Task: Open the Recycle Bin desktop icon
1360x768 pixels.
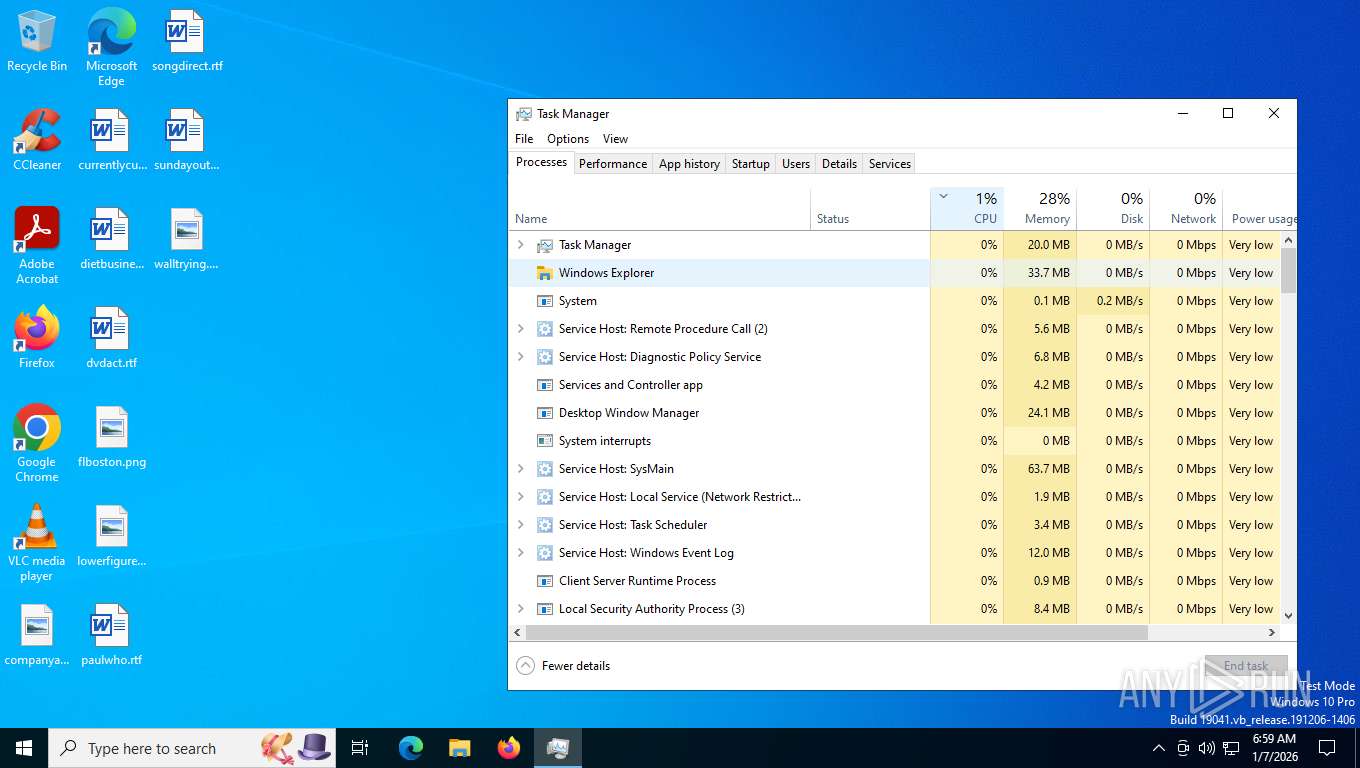Action: pos(37,42)
